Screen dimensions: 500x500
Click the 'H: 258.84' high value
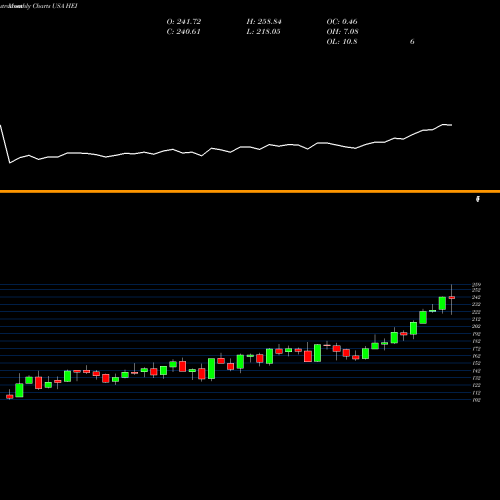(x=264, y=22)
